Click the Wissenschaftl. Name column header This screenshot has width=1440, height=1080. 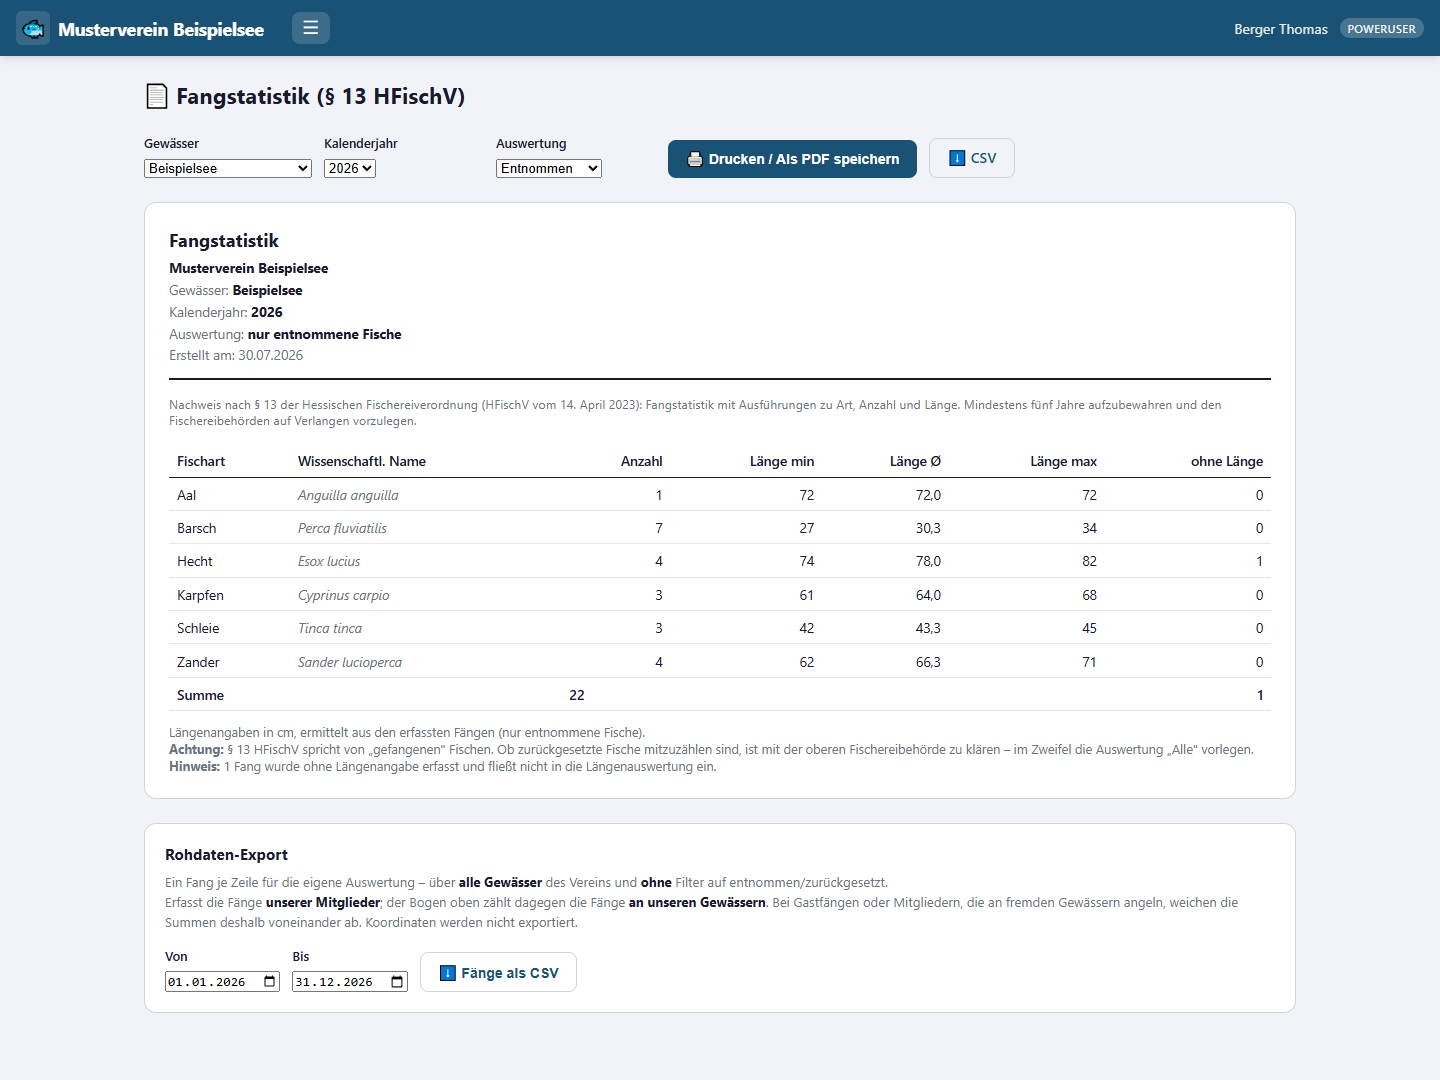(362, 461)
